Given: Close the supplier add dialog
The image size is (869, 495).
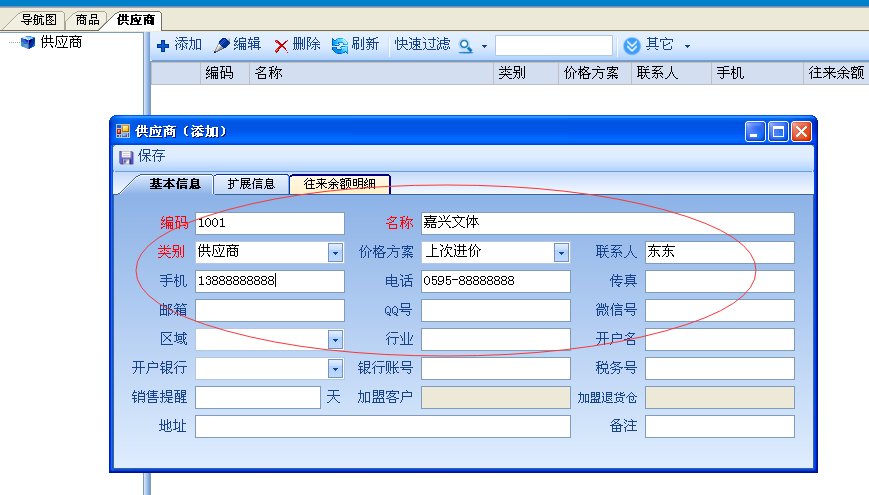Looking at the screenshot, I should pos(801,132).
